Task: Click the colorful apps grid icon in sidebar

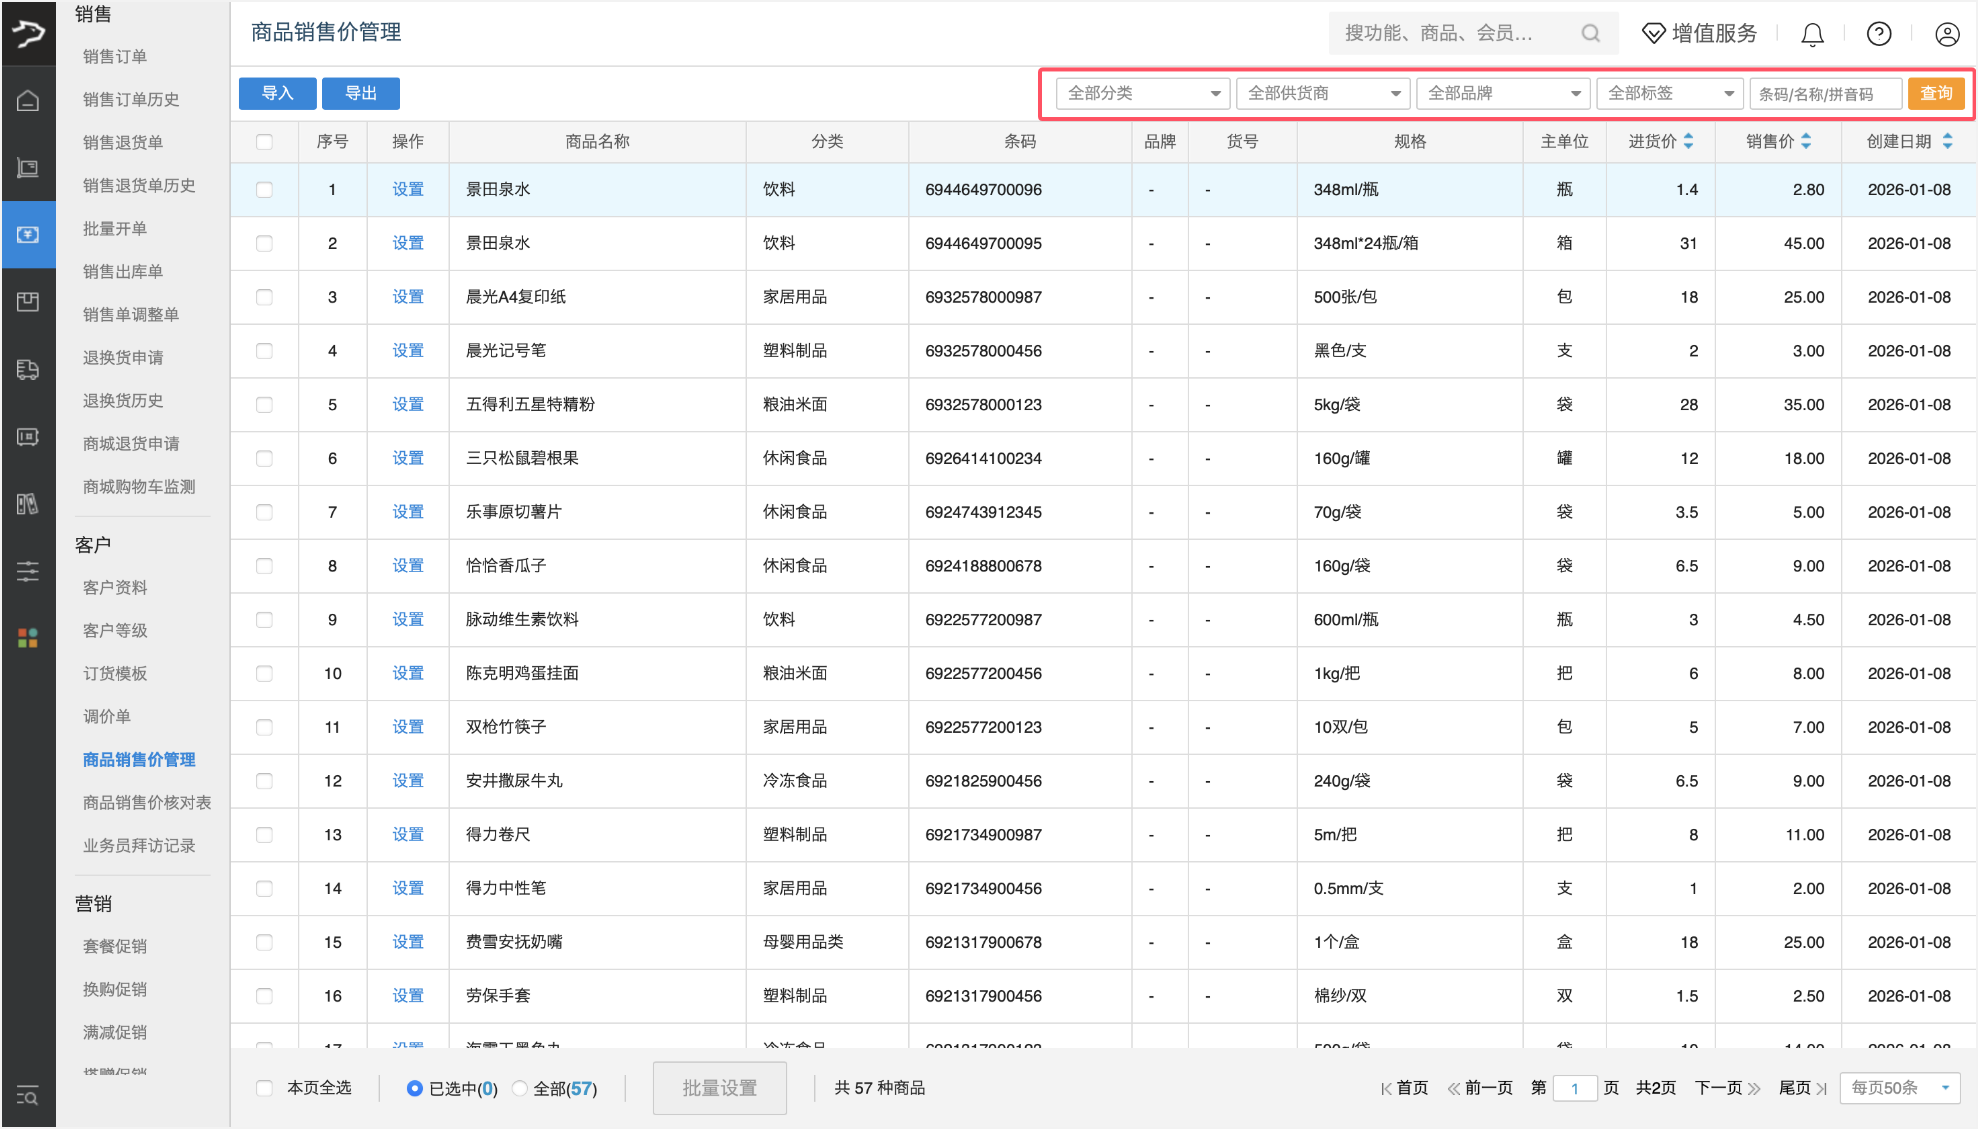Action: click(28, 638)
